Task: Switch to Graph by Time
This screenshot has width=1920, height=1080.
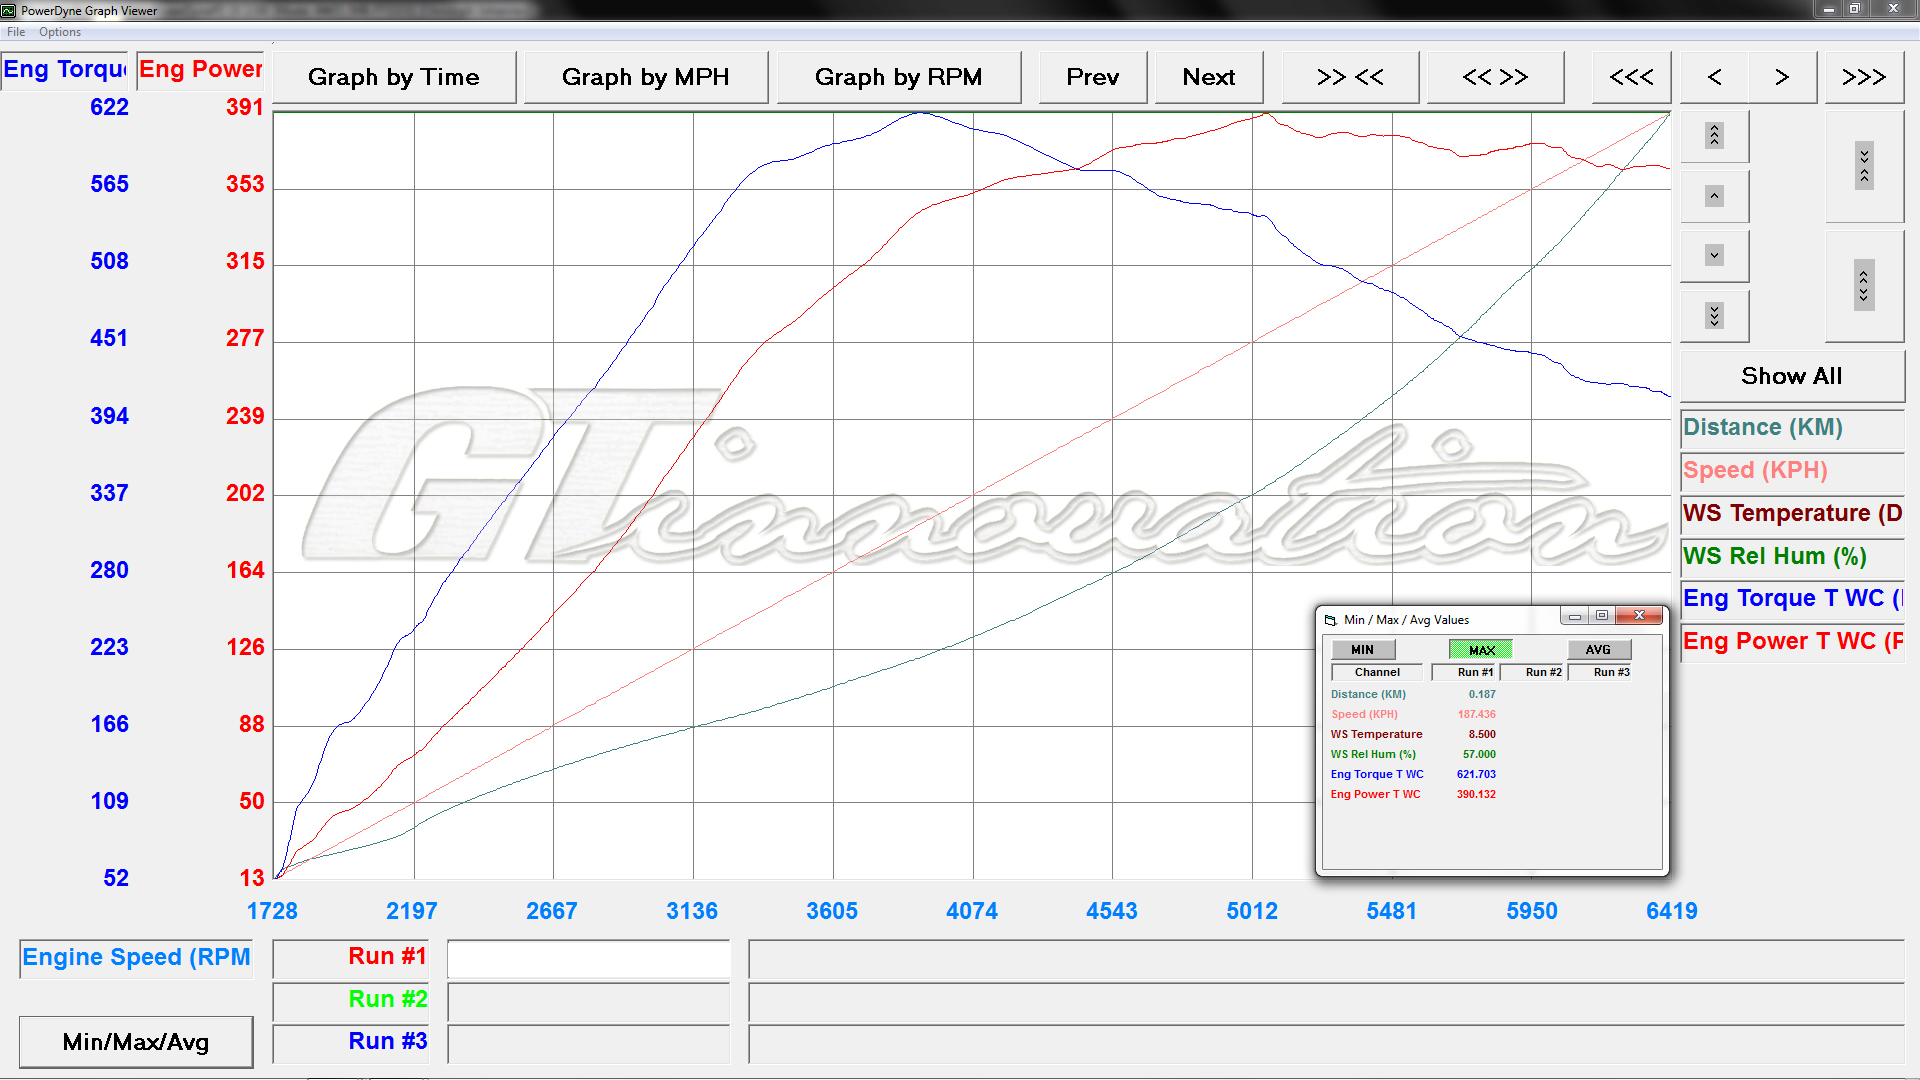Action: [x=394, y=77]
